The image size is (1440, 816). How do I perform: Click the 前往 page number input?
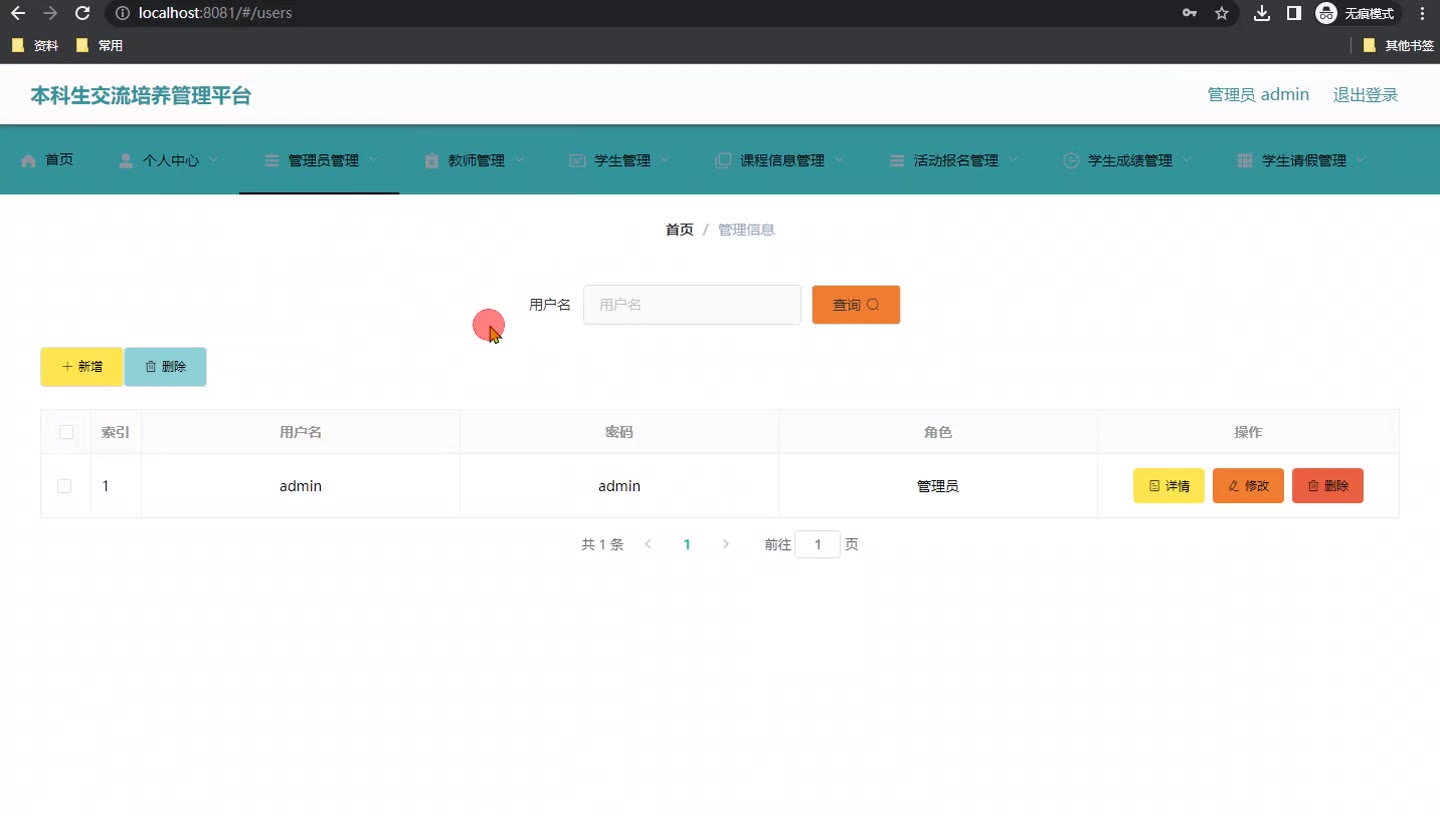(818, 545)
